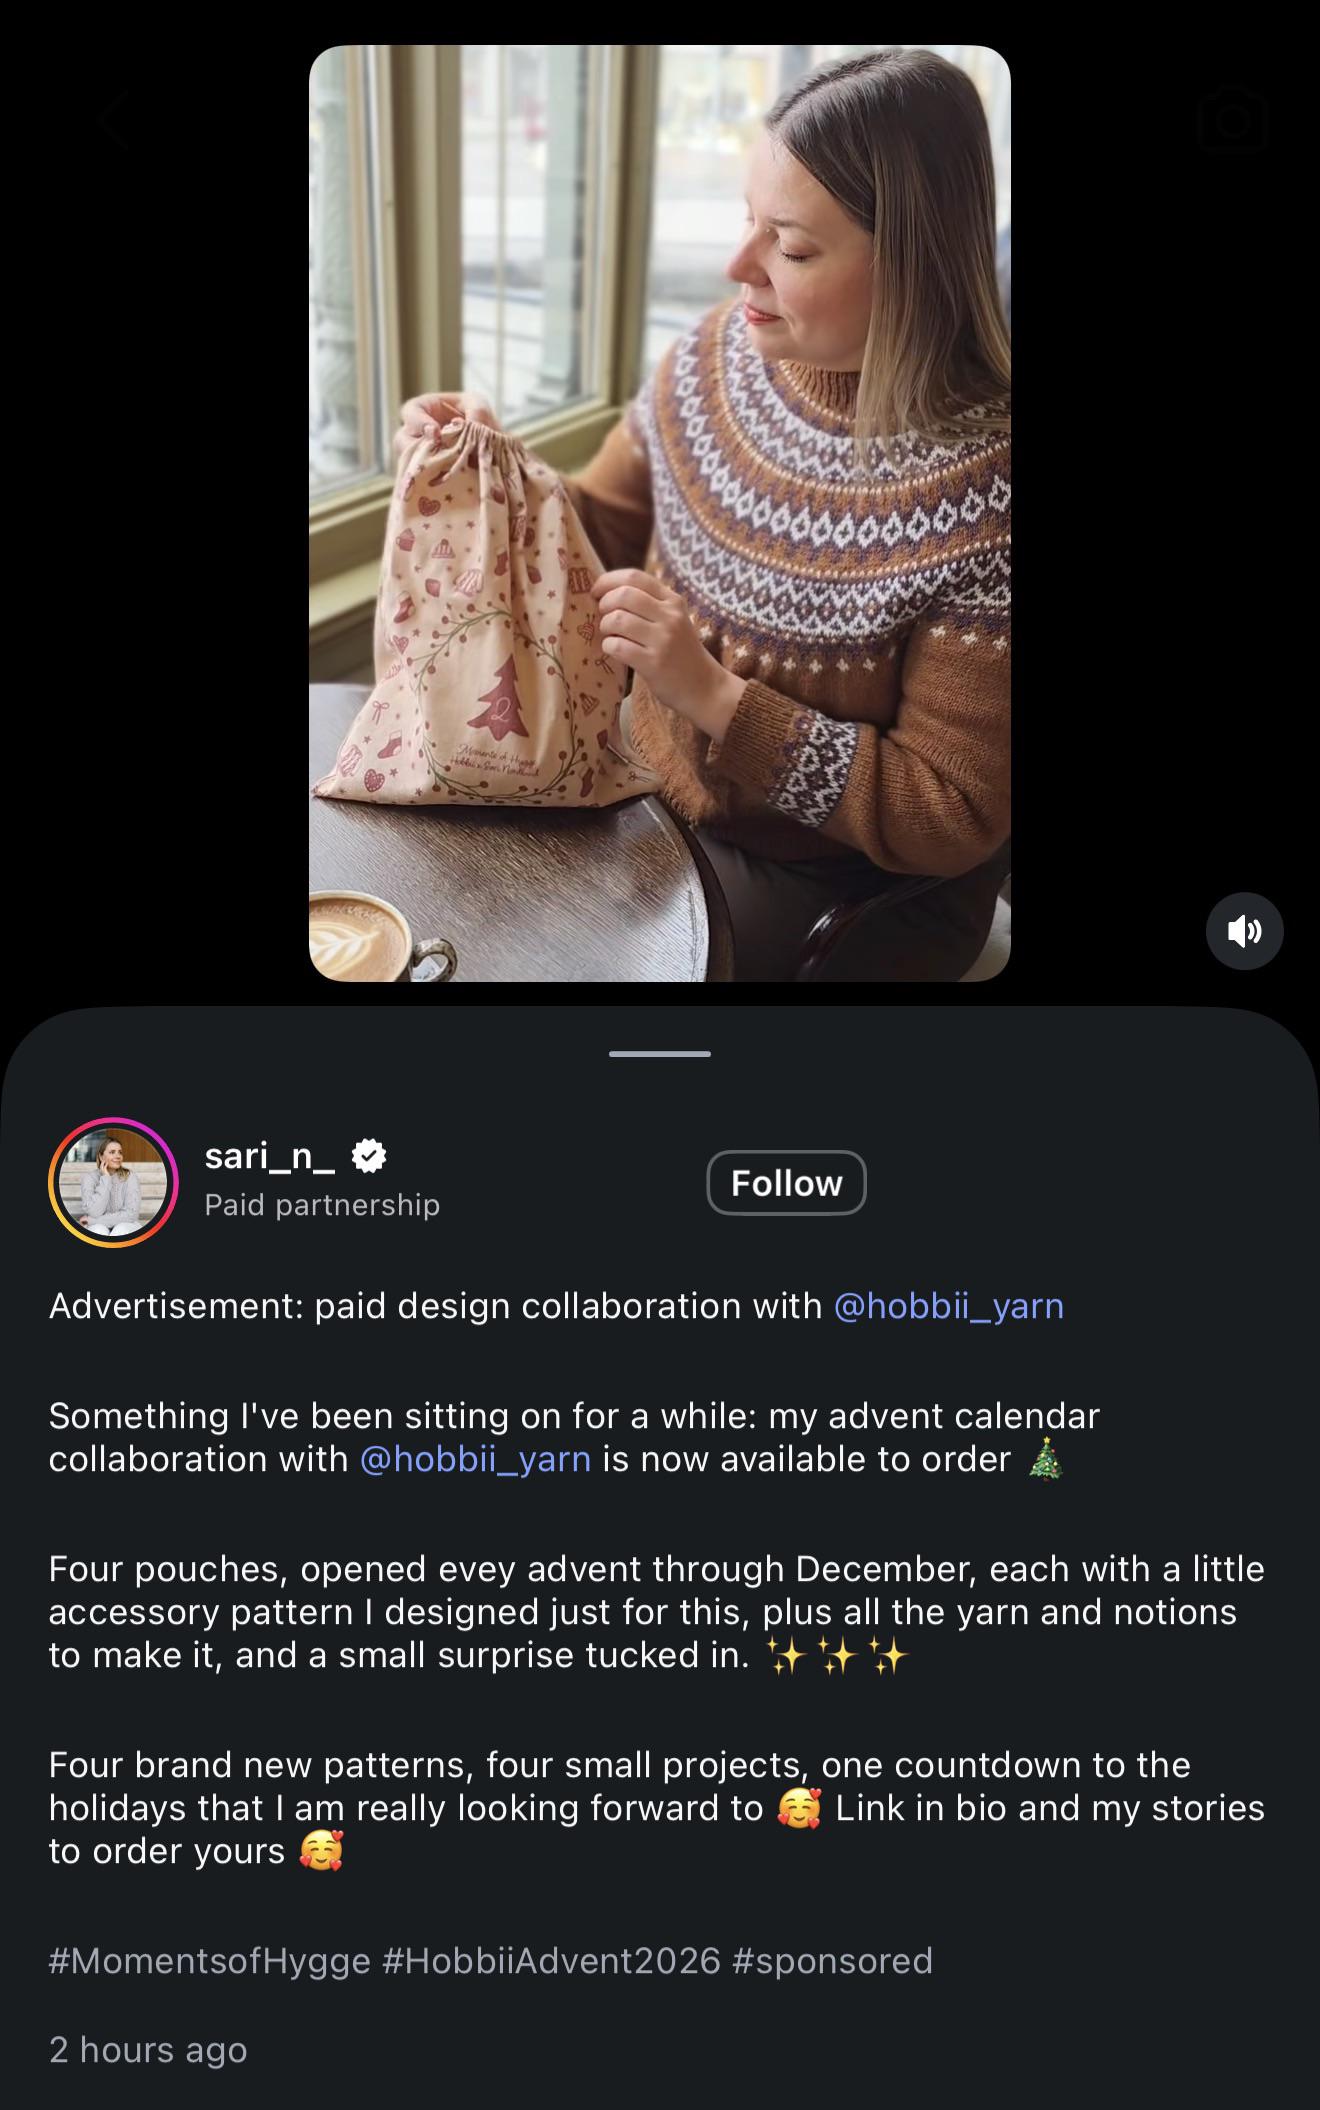Open the sari_n_ username profile
1320x2110 pixels.
tap(270, 1156)
